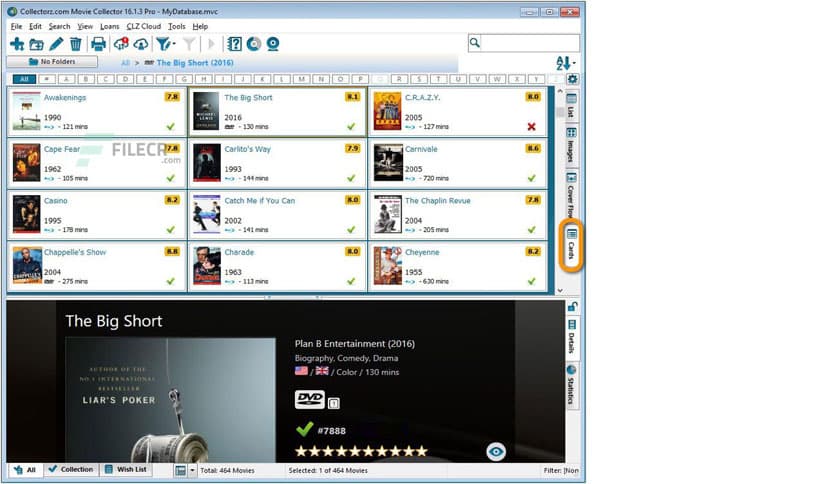Screen dimensions: 836x484
Task: Select the Catch Me If You Can title
Action: 260,201
